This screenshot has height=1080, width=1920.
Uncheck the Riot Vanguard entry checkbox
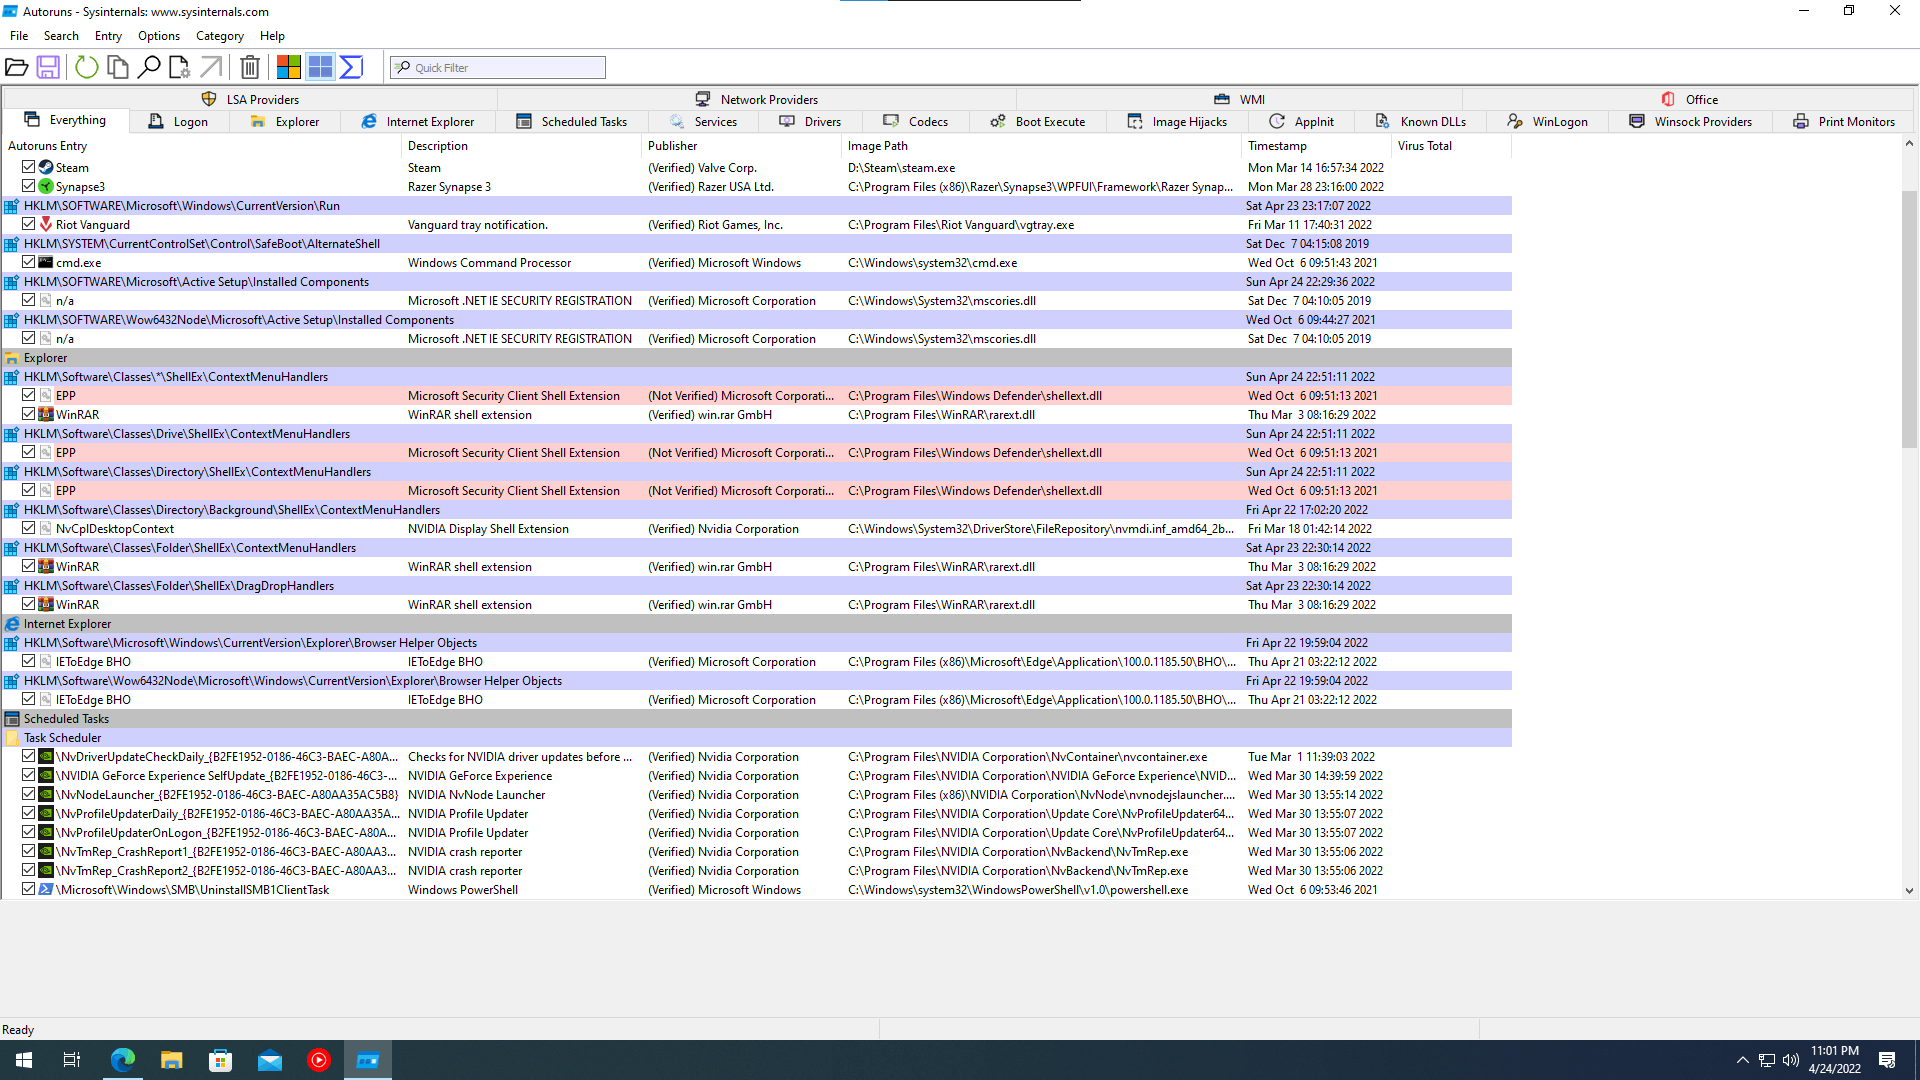29,224
